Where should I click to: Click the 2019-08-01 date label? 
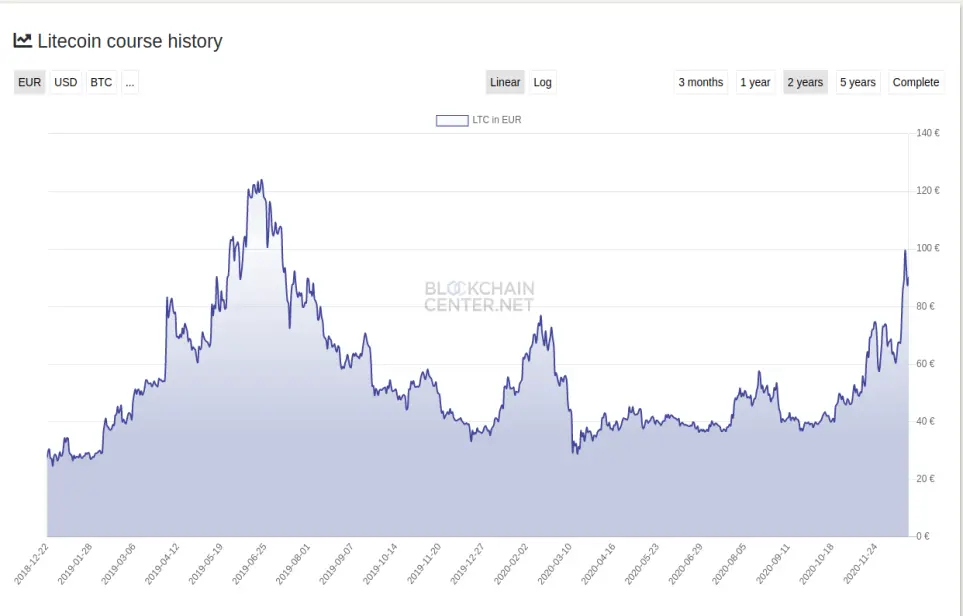[293, 564]
